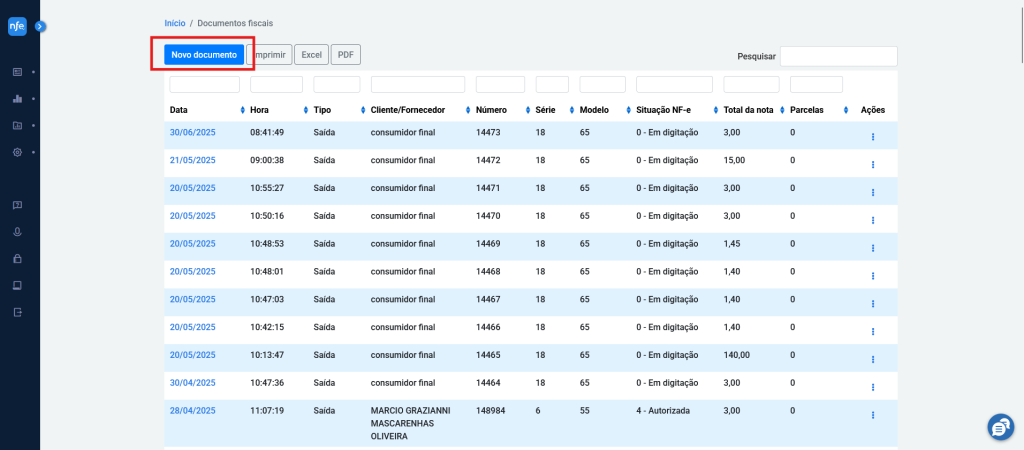Screen dimensions: 1024x450
Task: Select the time 08:41:49 cell
Action: pyautogui.click(x=267, y=133)
